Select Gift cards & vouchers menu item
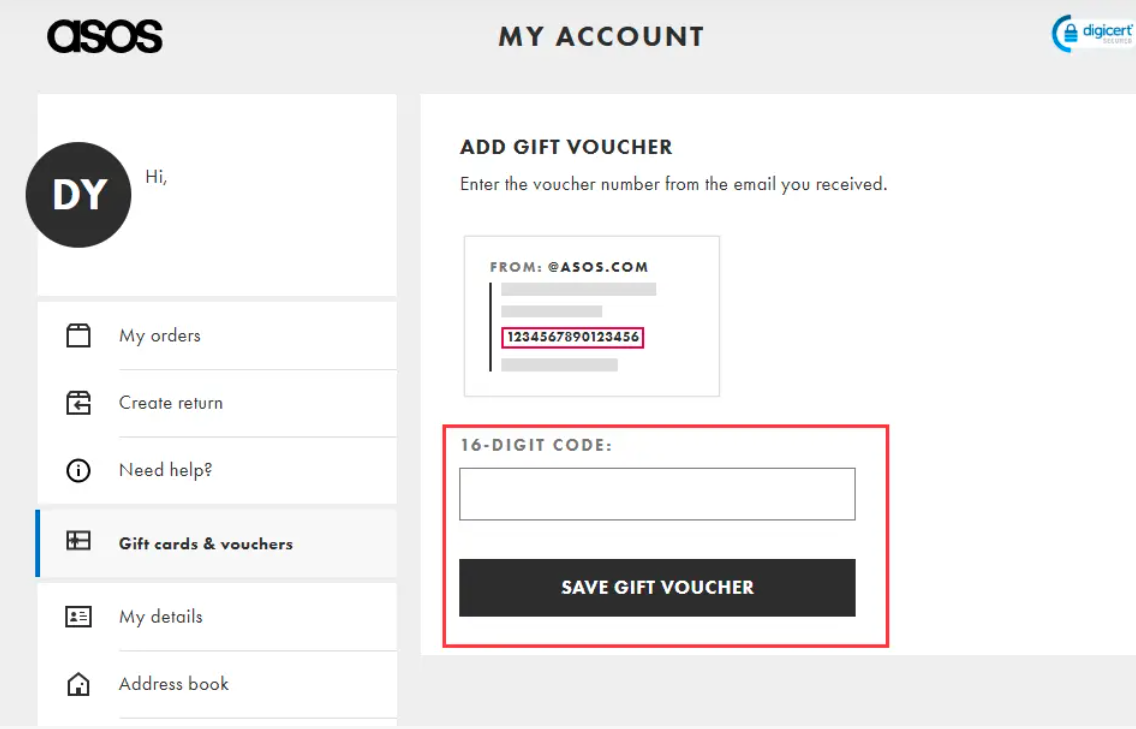This screenshot has width=1136, height=729. pos(206,544)
